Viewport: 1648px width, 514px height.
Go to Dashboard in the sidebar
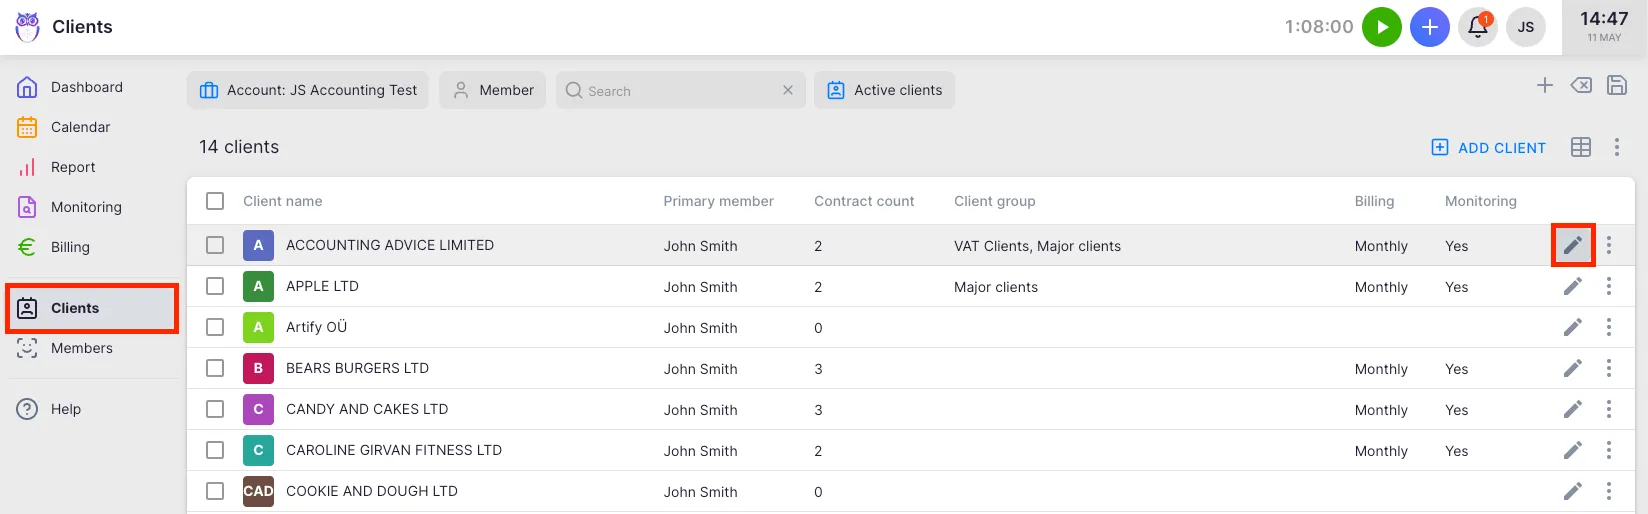point(86,87)
